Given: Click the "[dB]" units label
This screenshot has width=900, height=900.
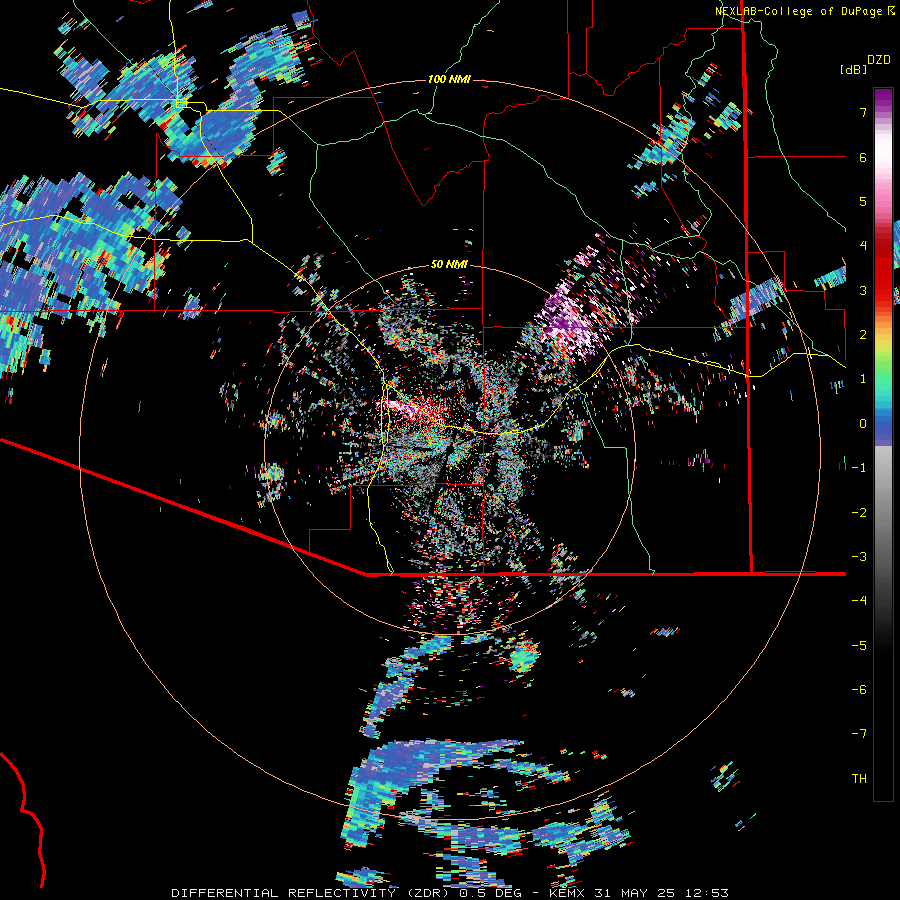Looking at the screenshot, I should coord(852,69).
